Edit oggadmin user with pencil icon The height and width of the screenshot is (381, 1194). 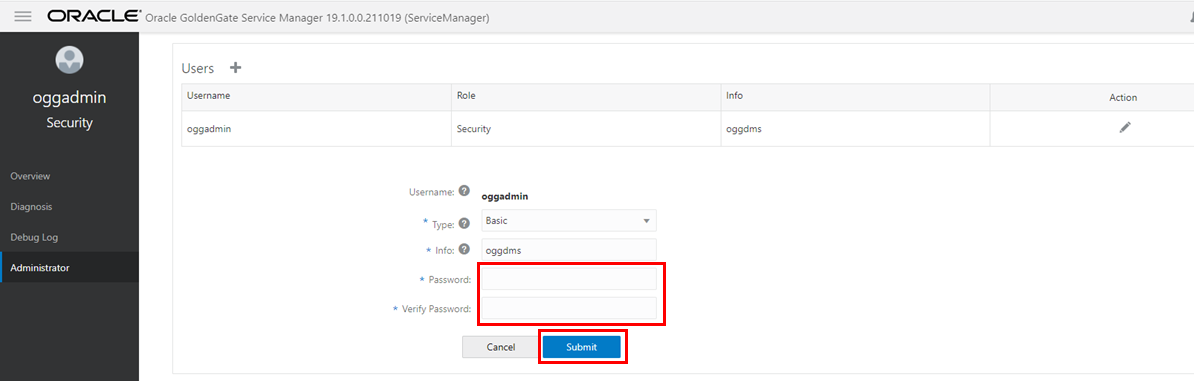1125,128
